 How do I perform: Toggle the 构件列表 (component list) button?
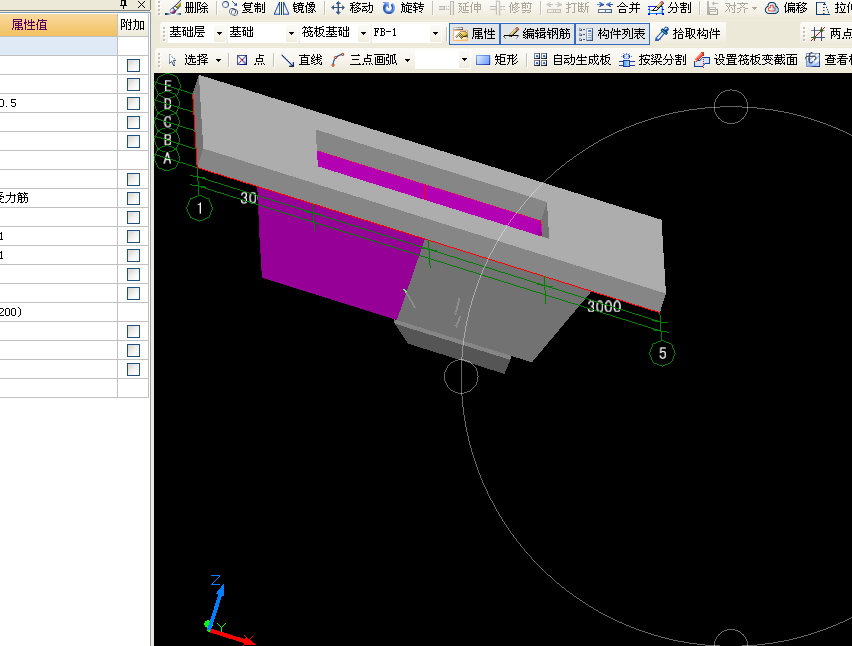coord(612,34)
